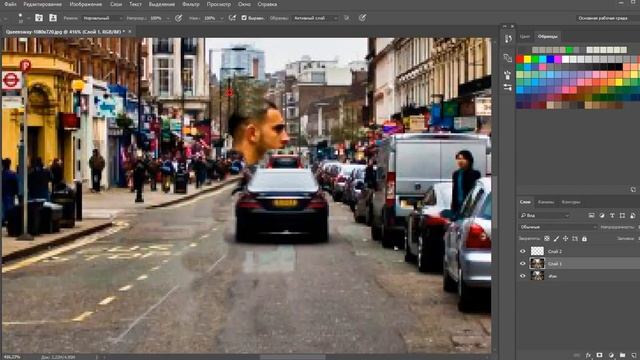Select the Слой 2 layer thumbnail
Image resolution: width=640 pixels, height=360 pixels.
(x=537, y=251)
